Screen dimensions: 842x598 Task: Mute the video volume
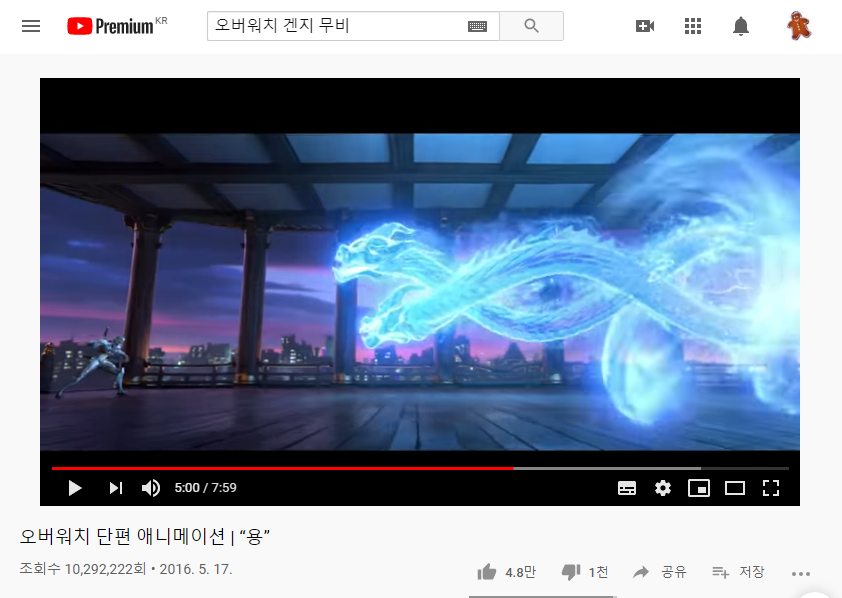pos(151,488)
